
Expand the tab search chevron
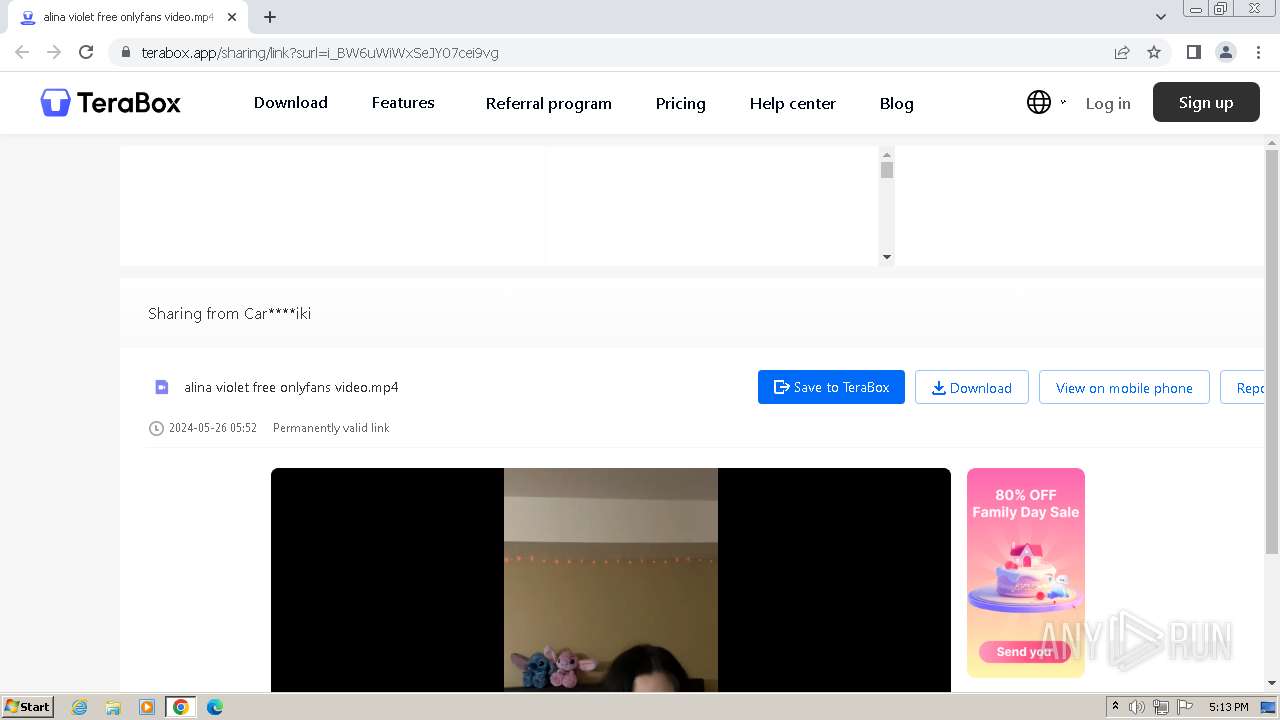[x=1161, y=17]
